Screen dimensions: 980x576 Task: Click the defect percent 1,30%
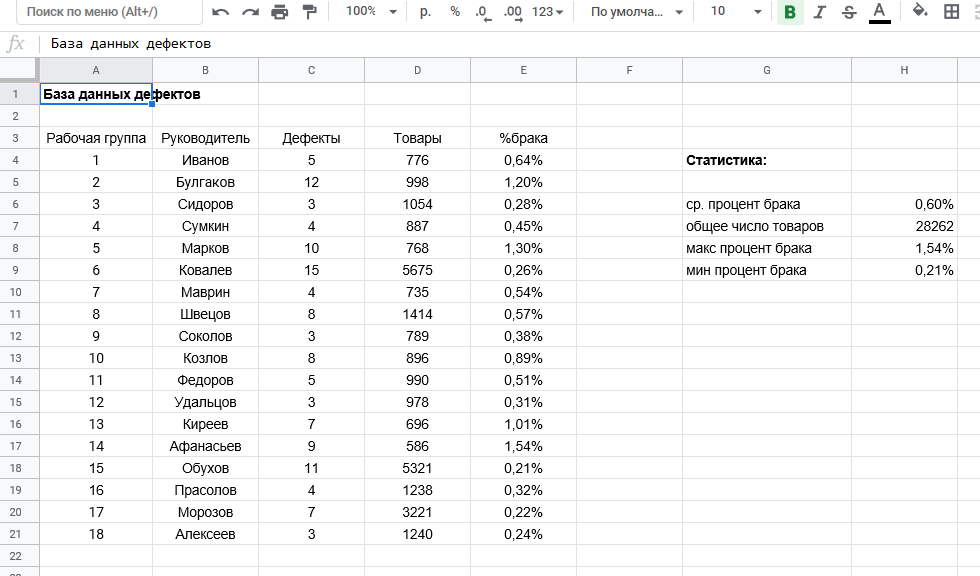(523, 248)
